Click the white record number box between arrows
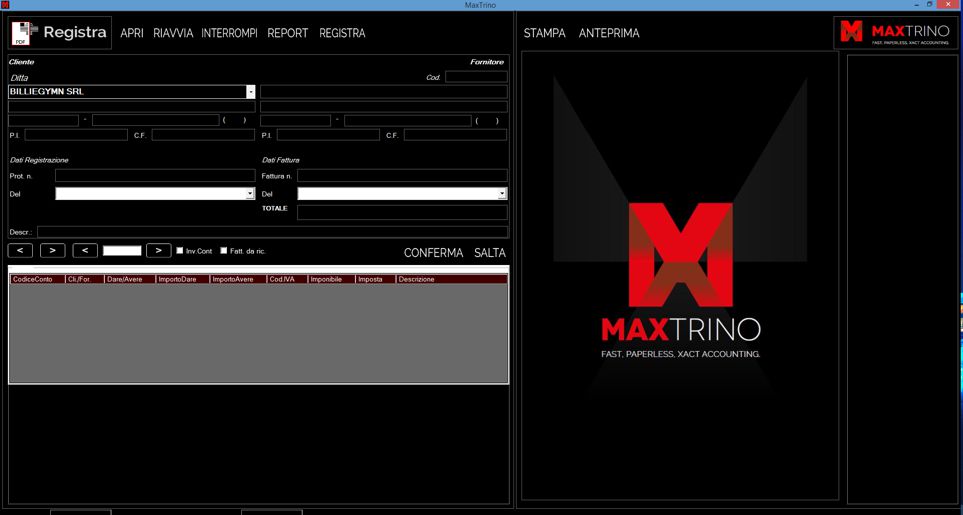Viewport: 963px width, 515px height. point(122,250)
